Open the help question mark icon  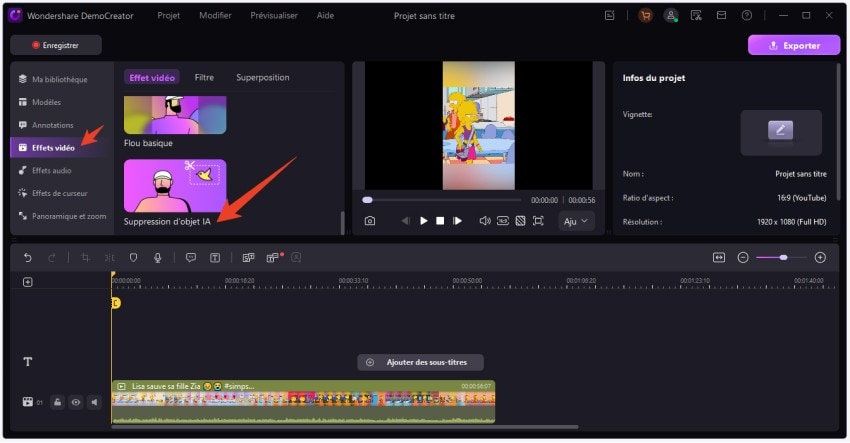click(x=747, y=16)
